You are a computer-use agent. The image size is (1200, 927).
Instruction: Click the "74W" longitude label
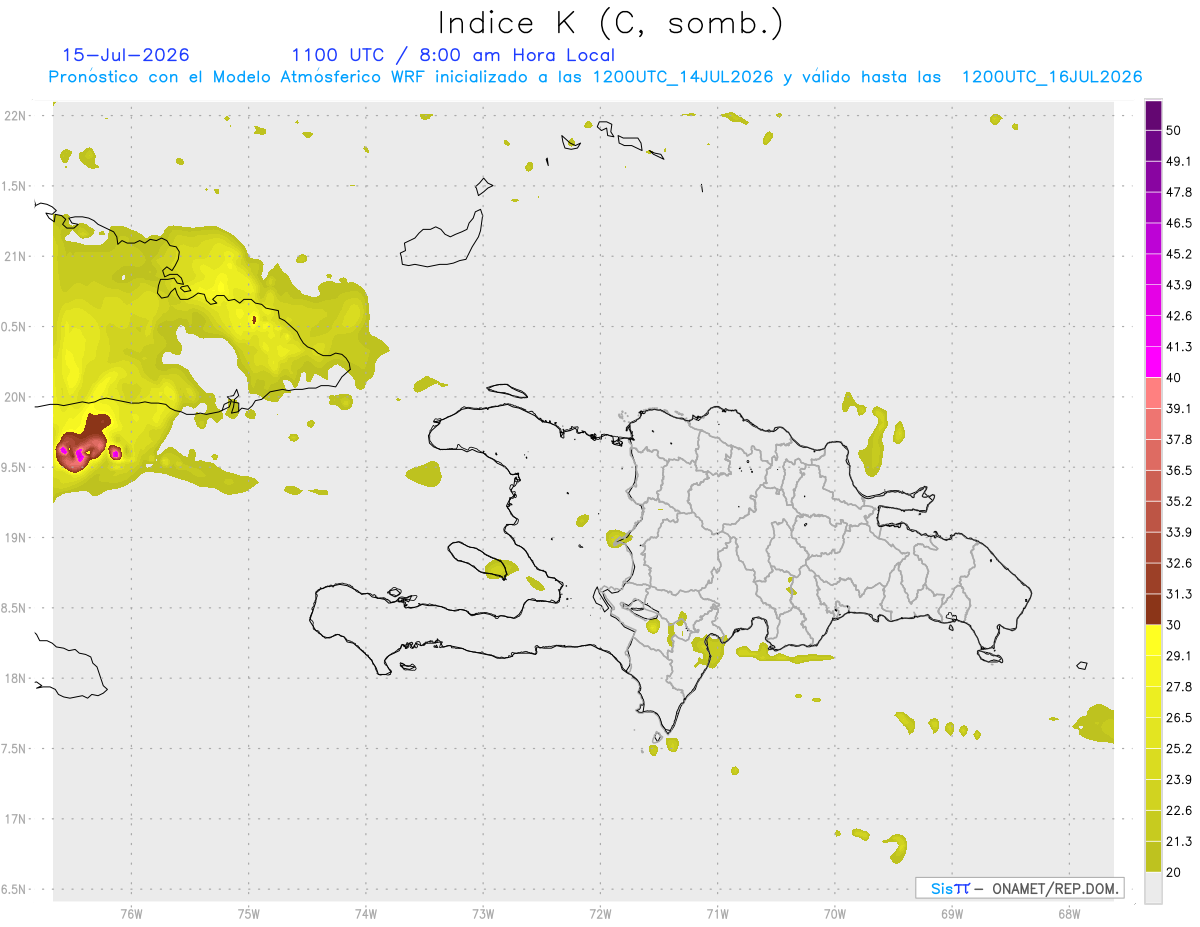pyautogui.click(x=365, y=912)
